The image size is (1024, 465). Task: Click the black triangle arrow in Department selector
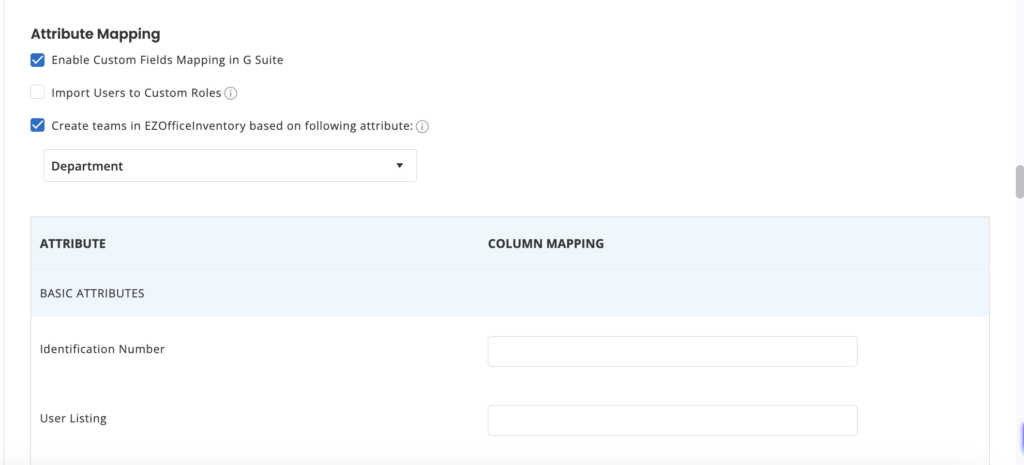(x=400, y=166)
